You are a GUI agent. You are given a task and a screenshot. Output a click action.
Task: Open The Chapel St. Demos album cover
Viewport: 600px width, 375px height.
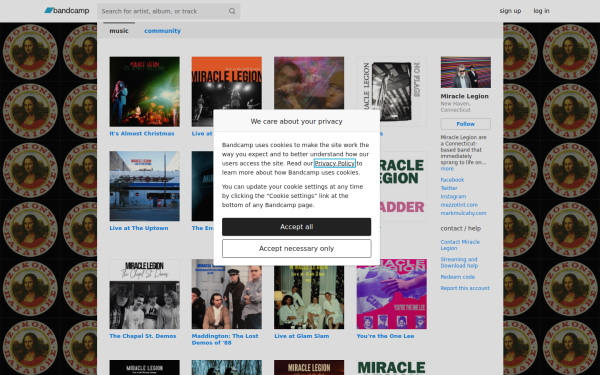point(144,294)
